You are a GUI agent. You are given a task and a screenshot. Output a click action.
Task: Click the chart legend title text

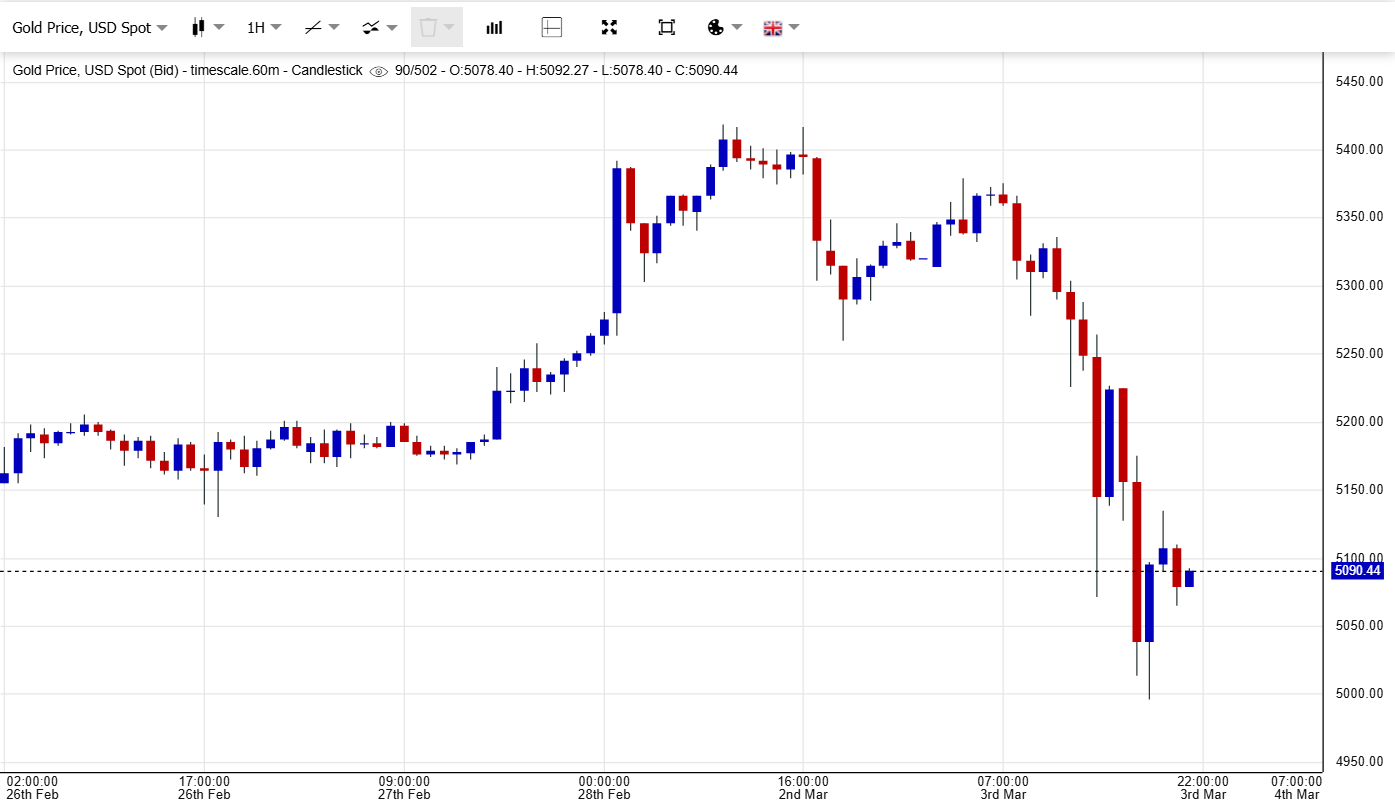pyautogui.click(x=187, y=71)
